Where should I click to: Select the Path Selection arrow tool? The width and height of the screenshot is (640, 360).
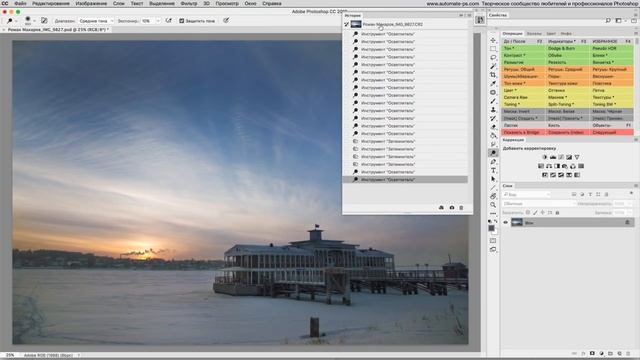point(493,179)
